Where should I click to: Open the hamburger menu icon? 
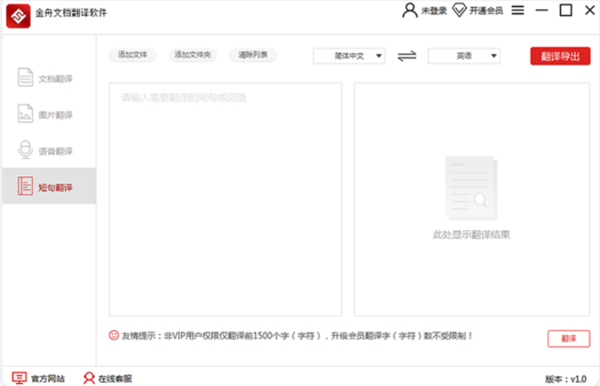518,10
